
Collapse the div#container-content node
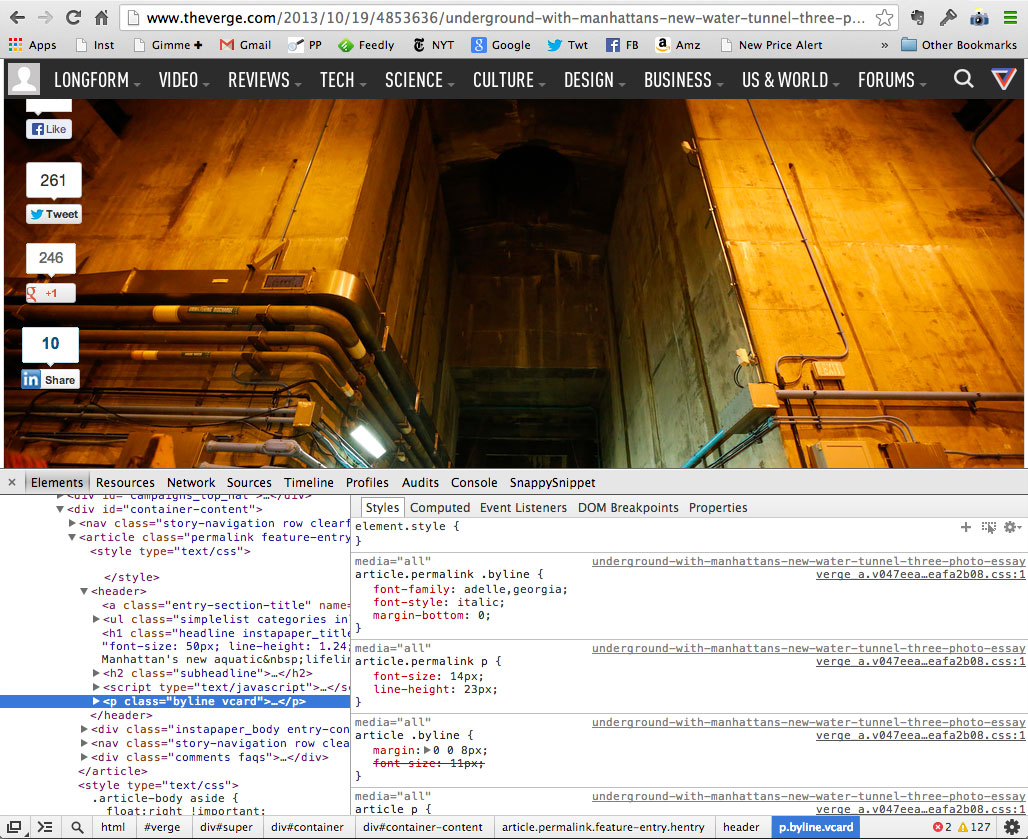pos(60,509)
